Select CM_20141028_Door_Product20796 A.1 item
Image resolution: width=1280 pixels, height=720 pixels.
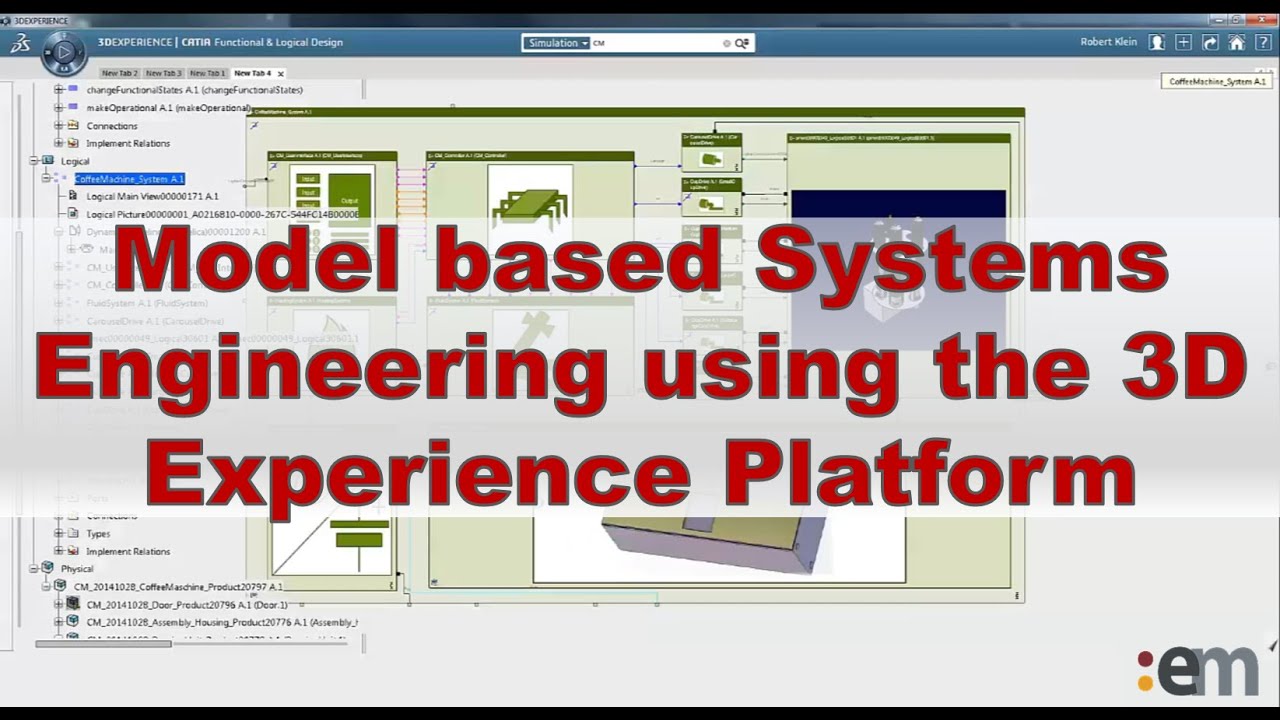187,605
